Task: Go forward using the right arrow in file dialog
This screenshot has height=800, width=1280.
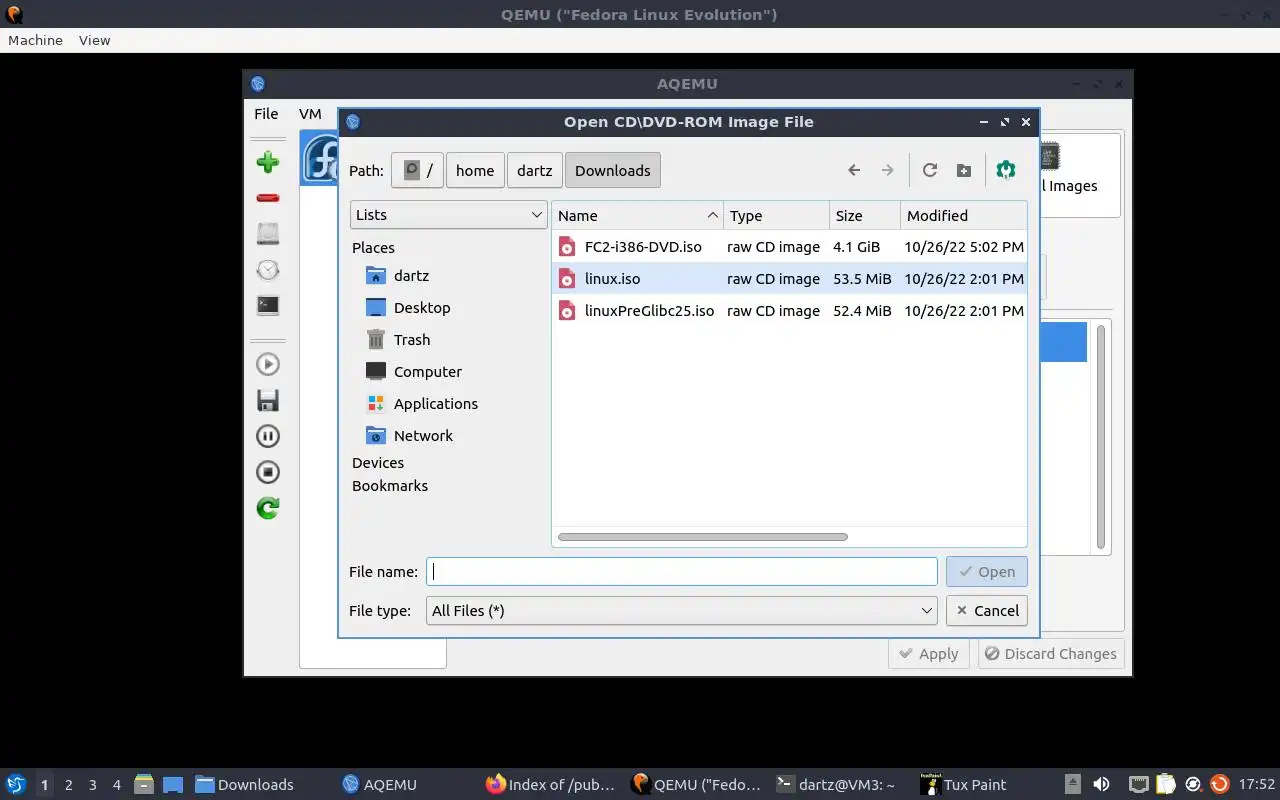Action: (887, 170)
